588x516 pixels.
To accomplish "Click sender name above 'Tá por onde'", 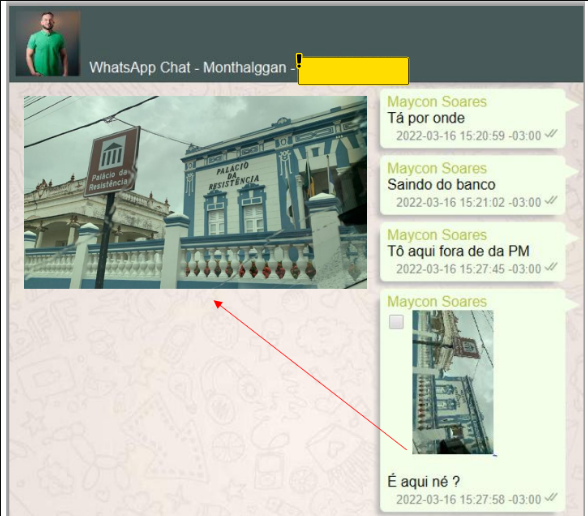I will tap(437, 102).
